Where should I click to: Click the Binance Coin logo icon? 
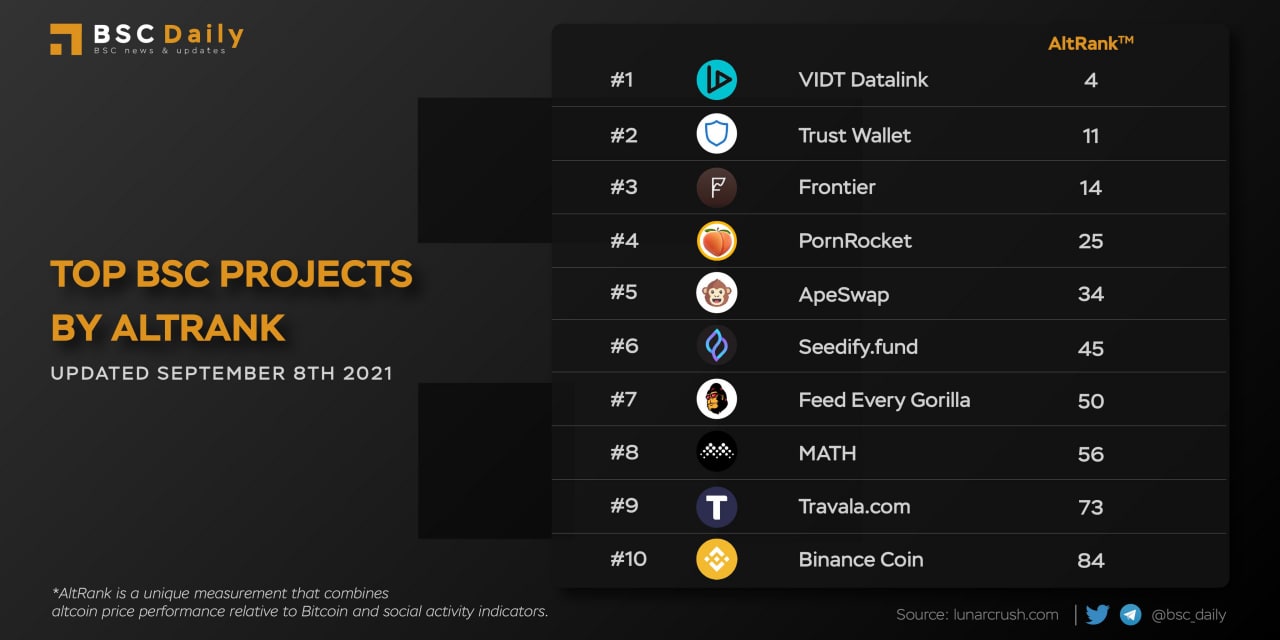tap(716, 560)
